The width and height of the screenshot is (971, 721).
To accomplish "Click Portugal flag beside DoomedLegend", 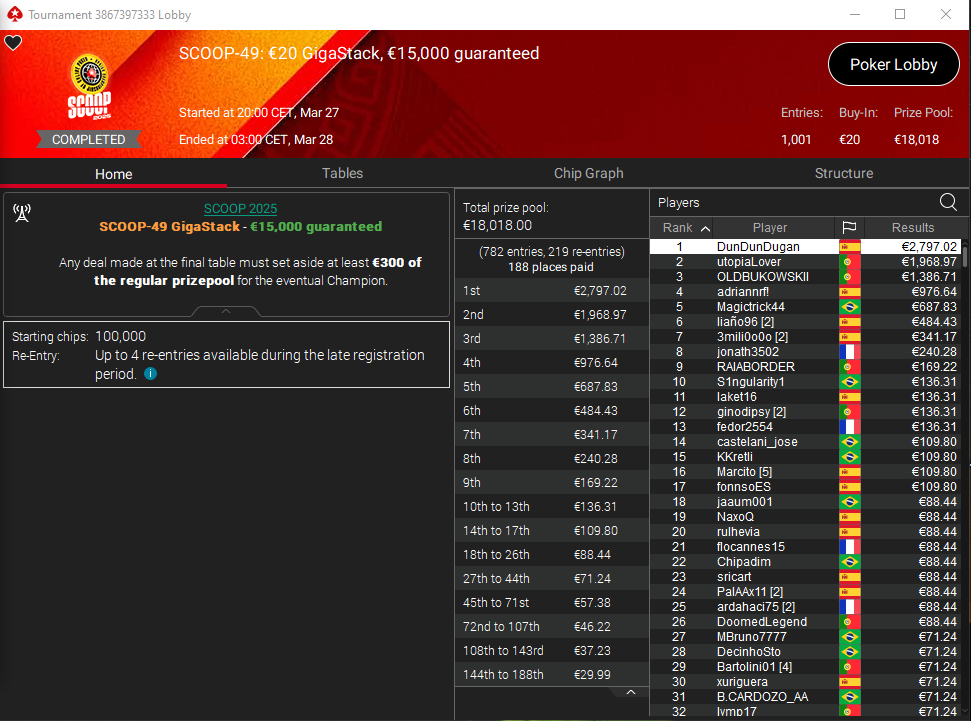I will 850,622.
